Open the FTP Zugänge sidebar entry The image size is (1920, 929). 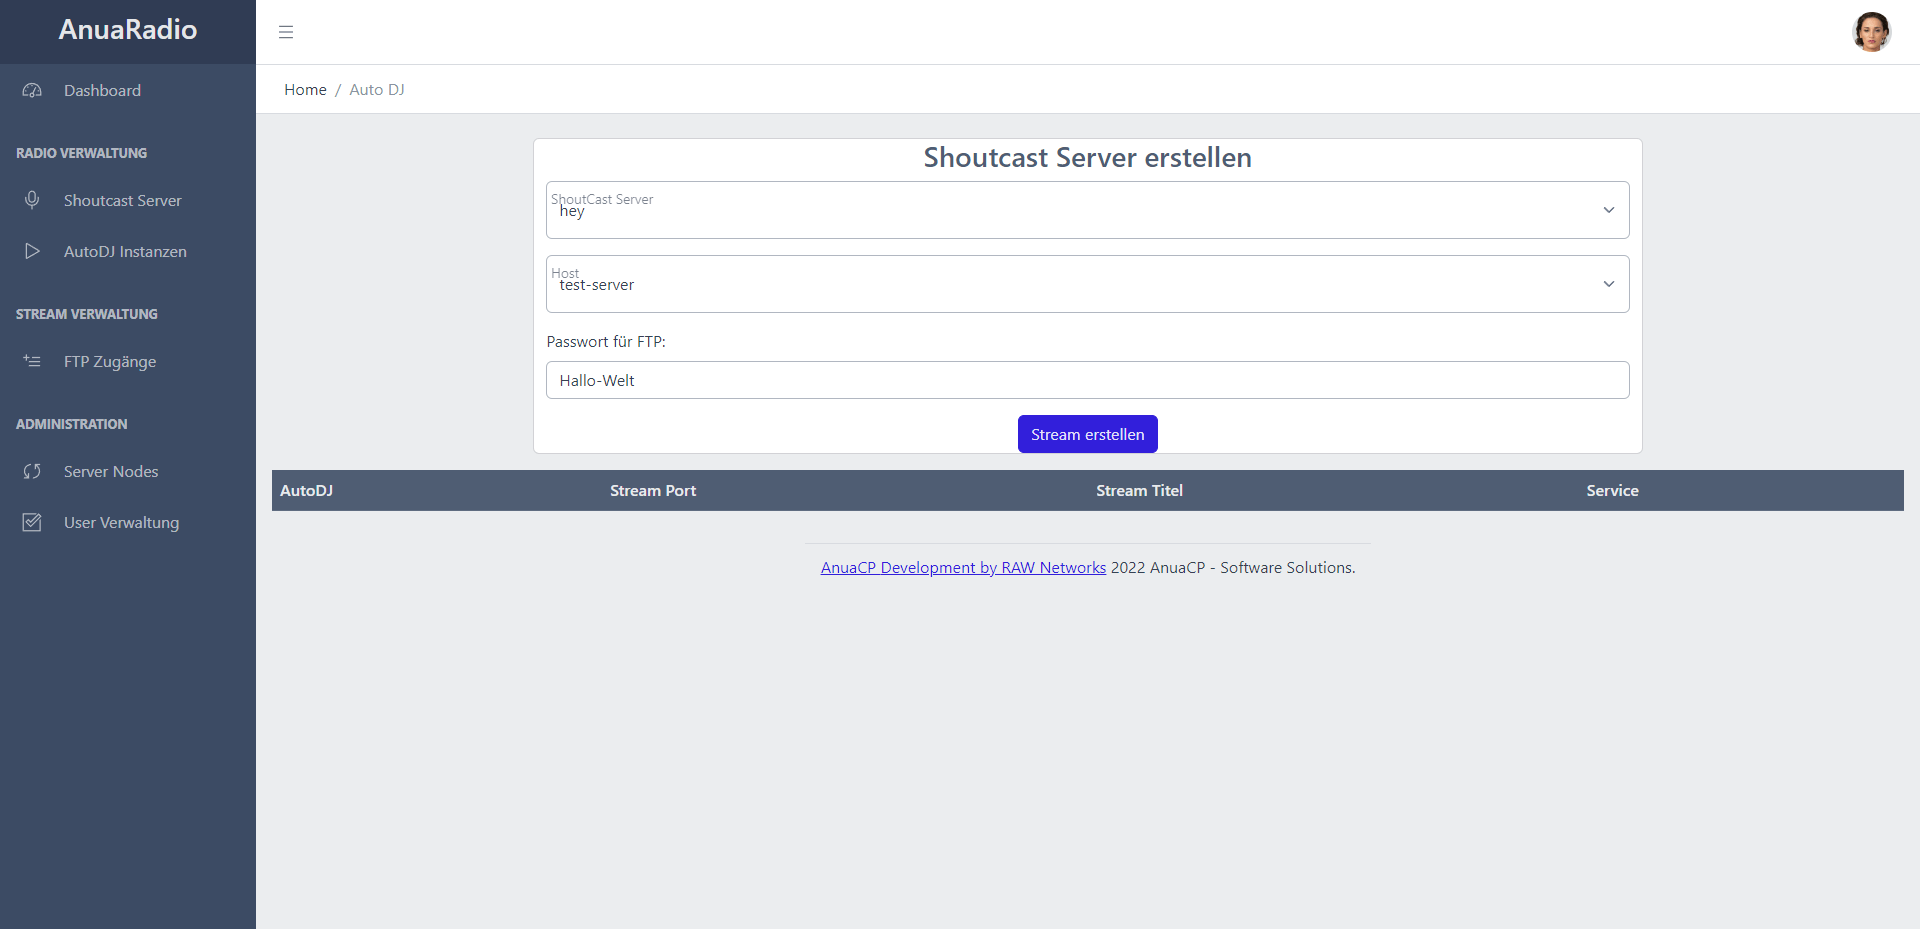click(128, 361)
